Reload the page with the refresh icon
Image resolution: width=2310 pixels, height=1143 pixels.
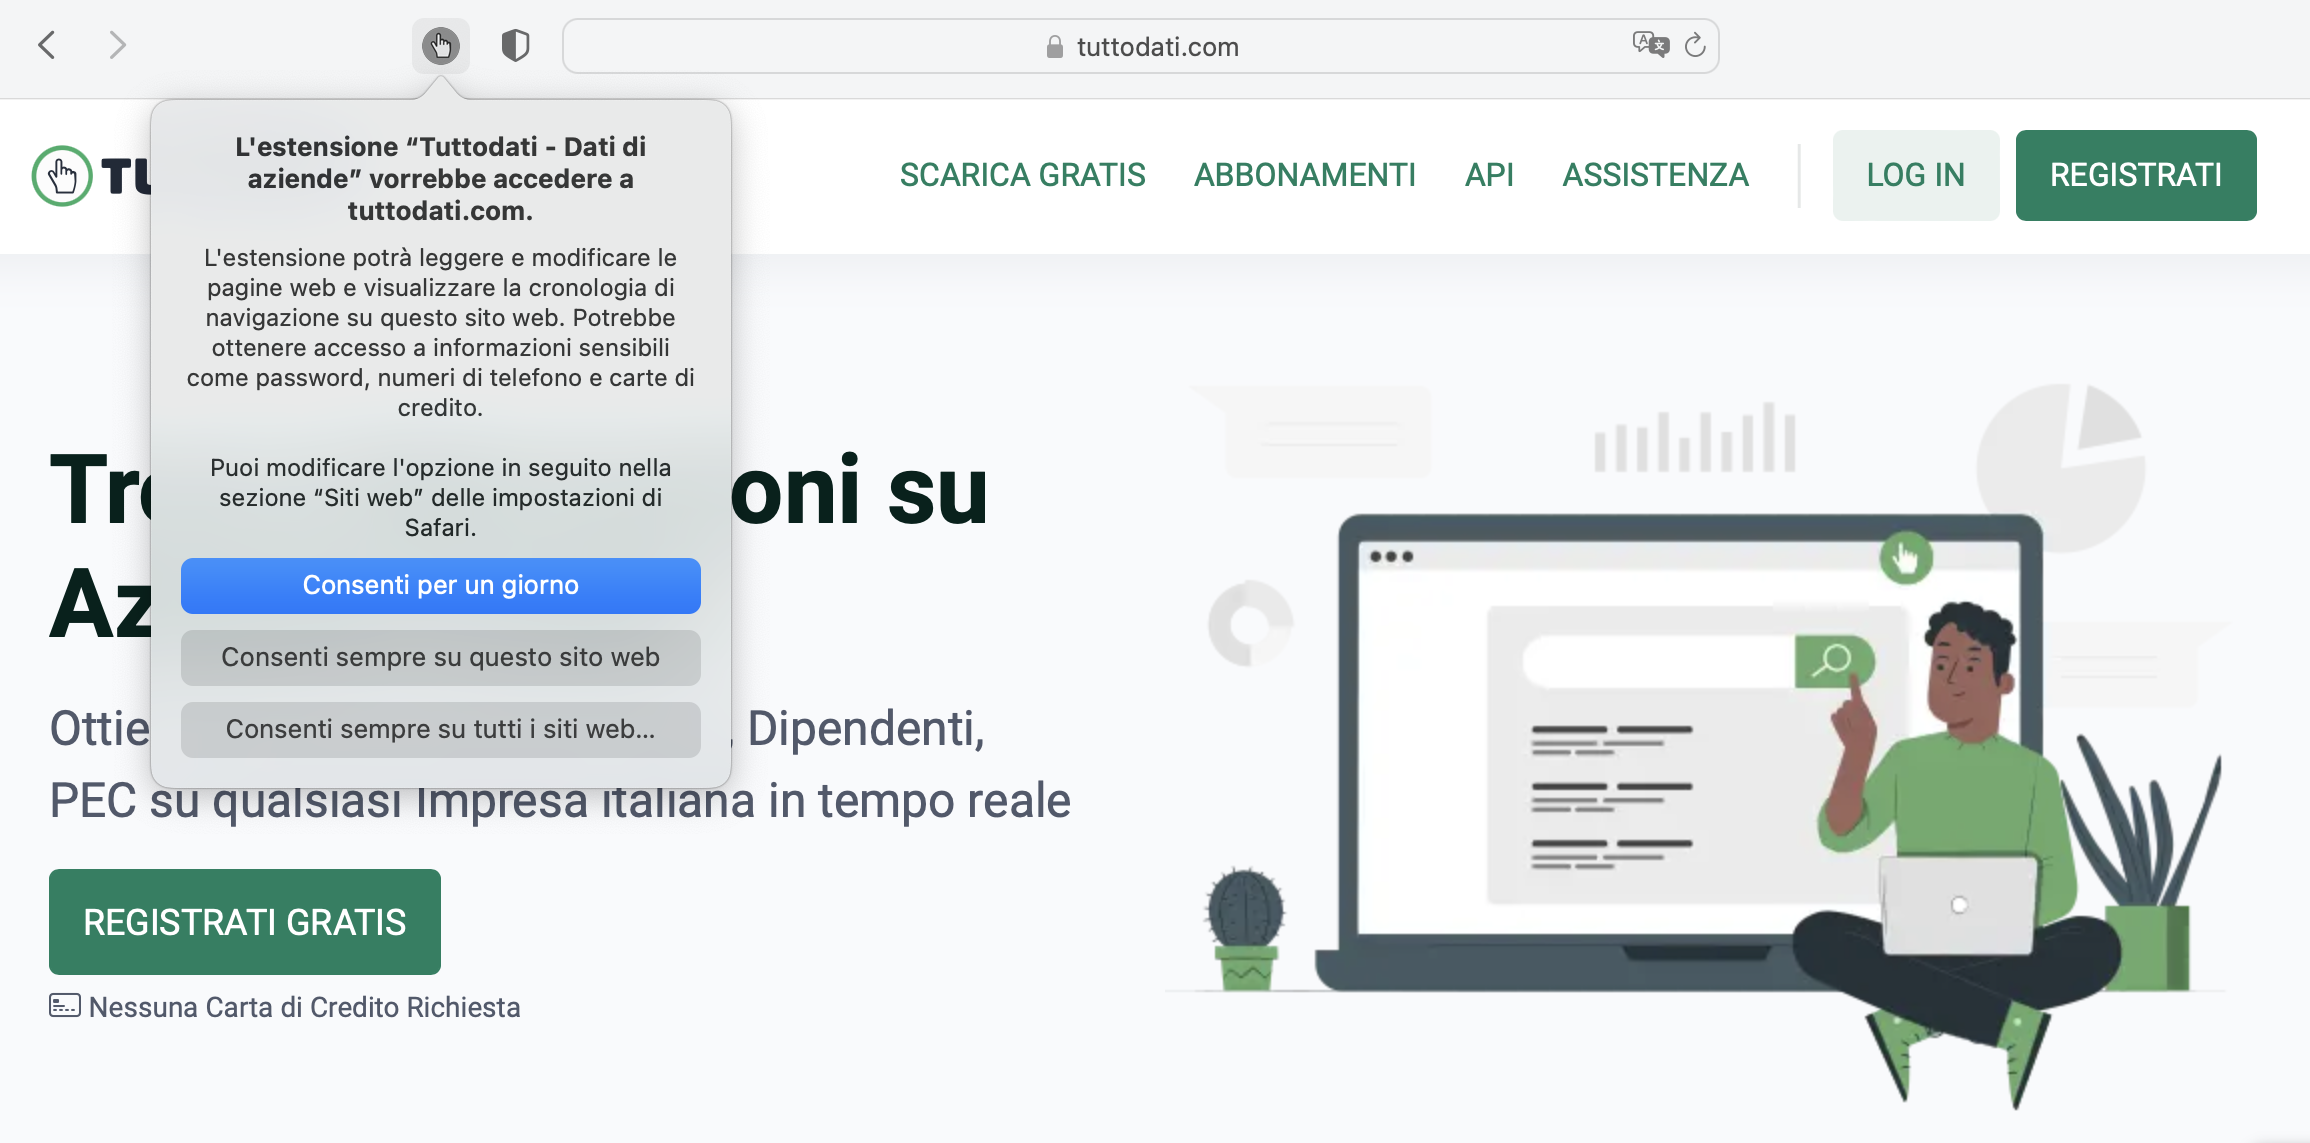pos(1695,45)
